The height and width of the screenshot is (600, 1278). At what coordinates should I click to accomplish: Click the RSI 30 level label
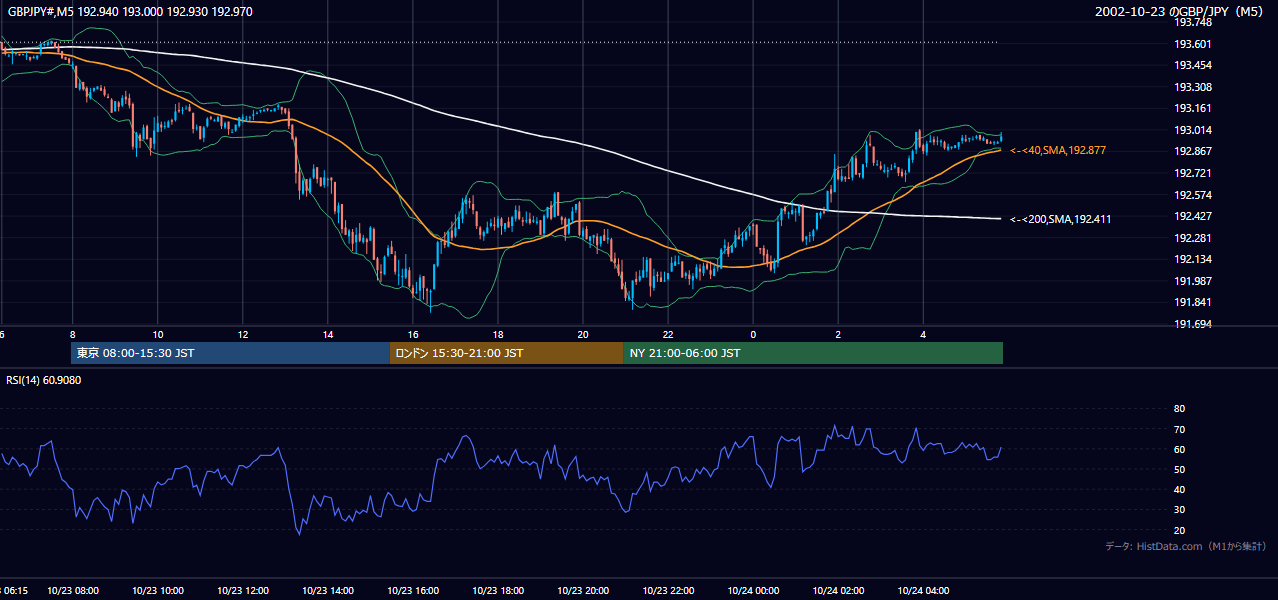click(1179, 510)
